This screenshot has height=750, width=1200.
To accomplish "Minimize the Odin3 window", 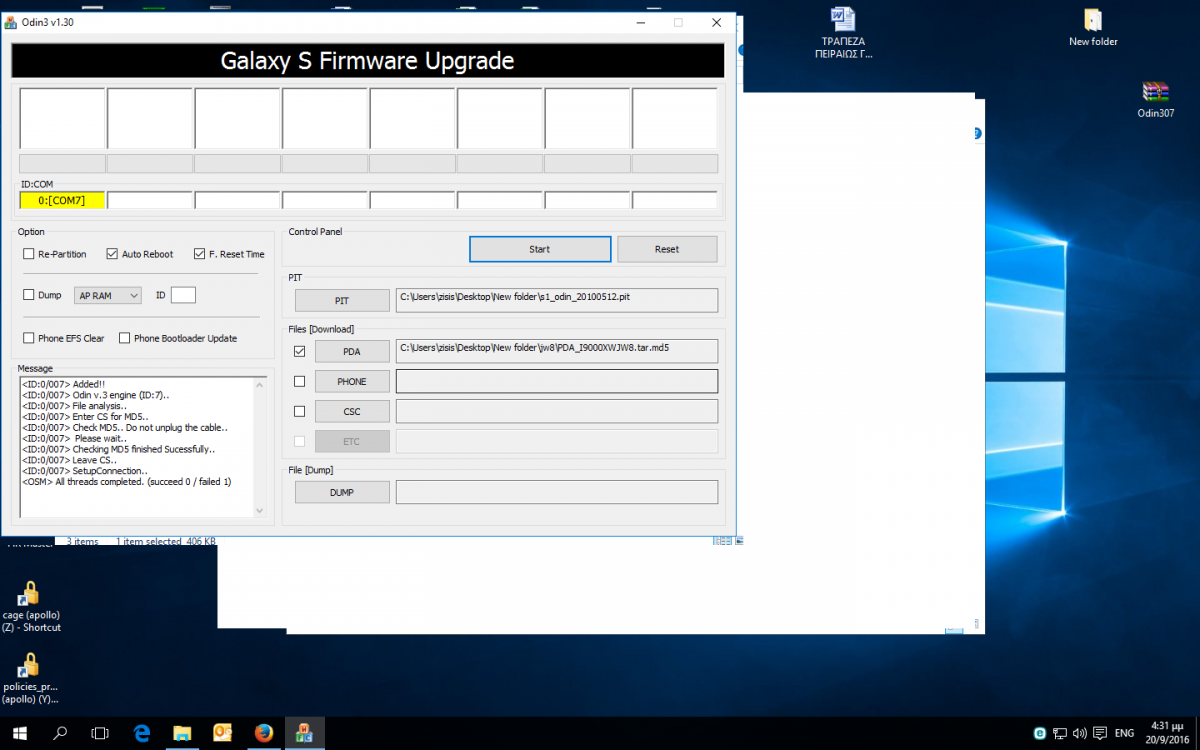I will click(x=640, y=22).
